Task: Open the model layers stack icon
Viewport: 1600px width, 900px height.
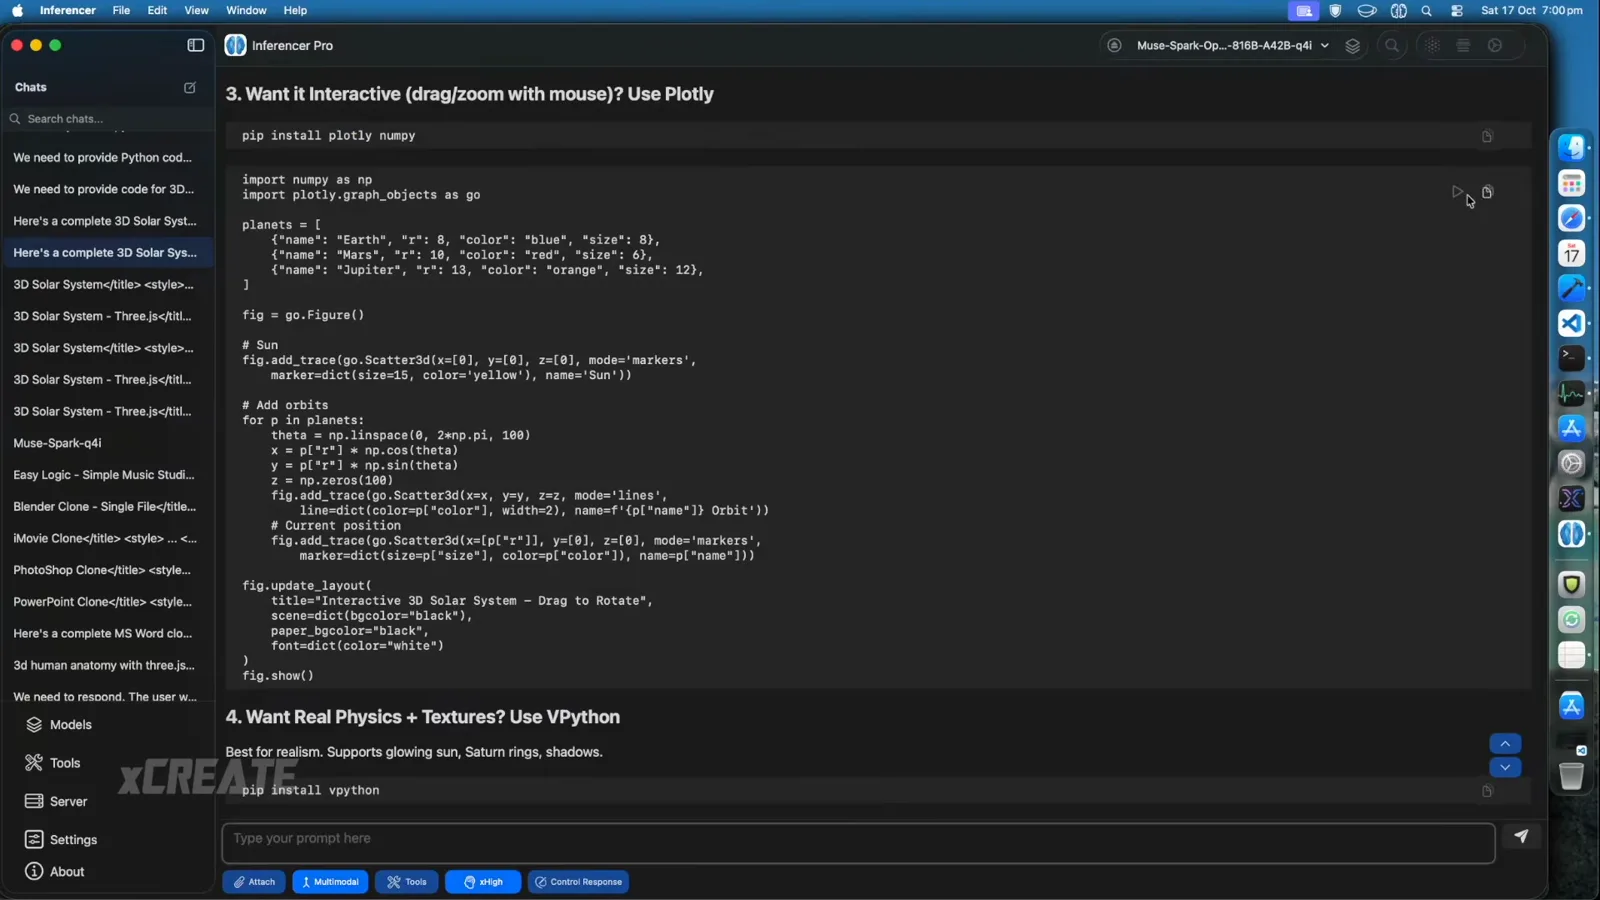Action: point(1353,46)
